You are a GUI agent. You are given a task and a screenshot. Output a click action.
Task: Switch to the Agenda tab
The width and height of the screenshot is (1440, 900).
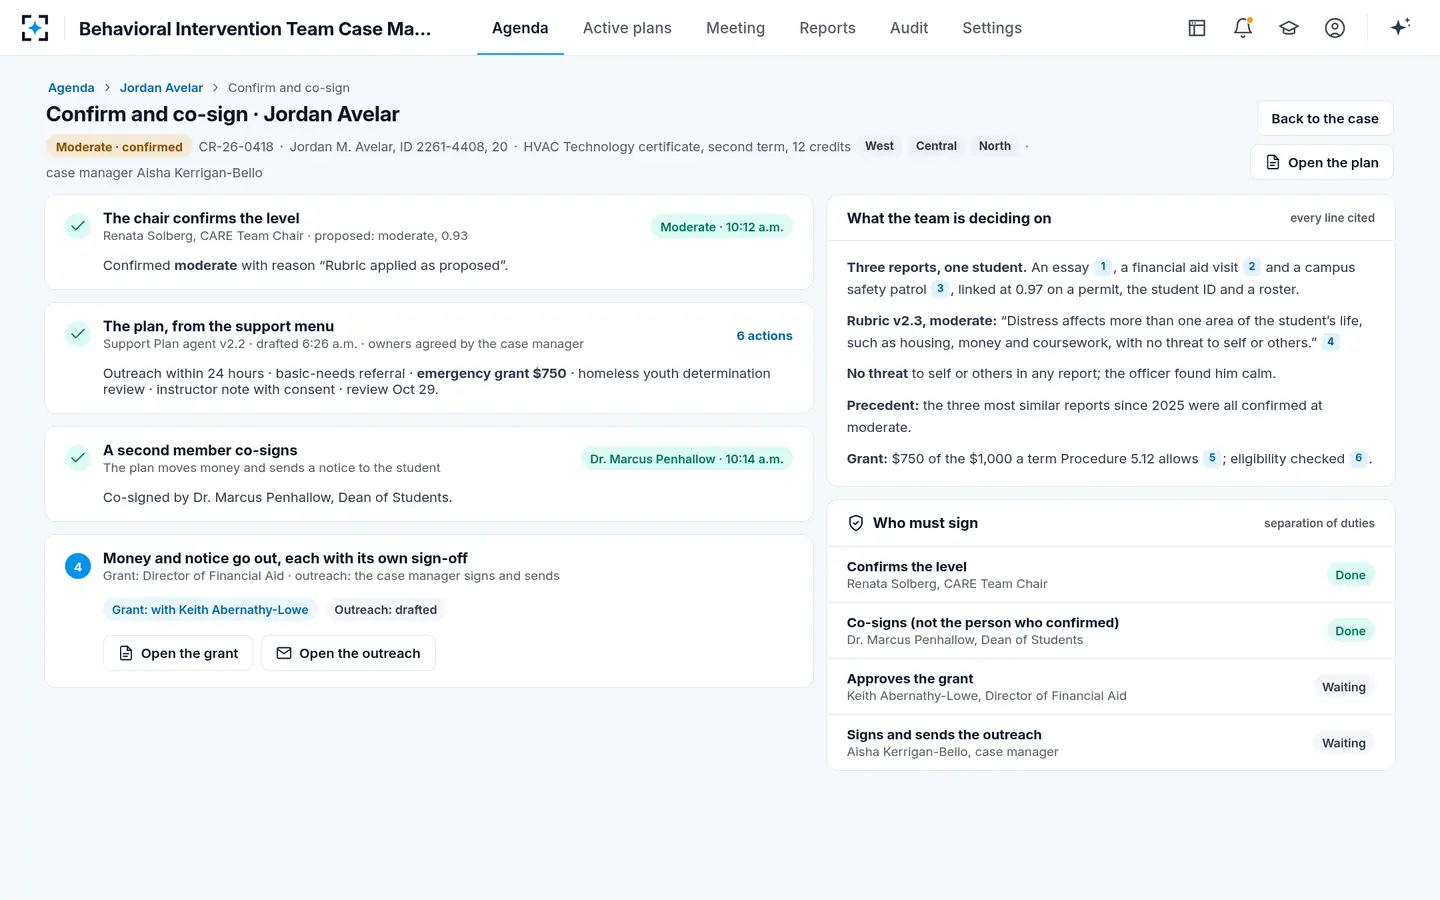[x=520, y=28]
